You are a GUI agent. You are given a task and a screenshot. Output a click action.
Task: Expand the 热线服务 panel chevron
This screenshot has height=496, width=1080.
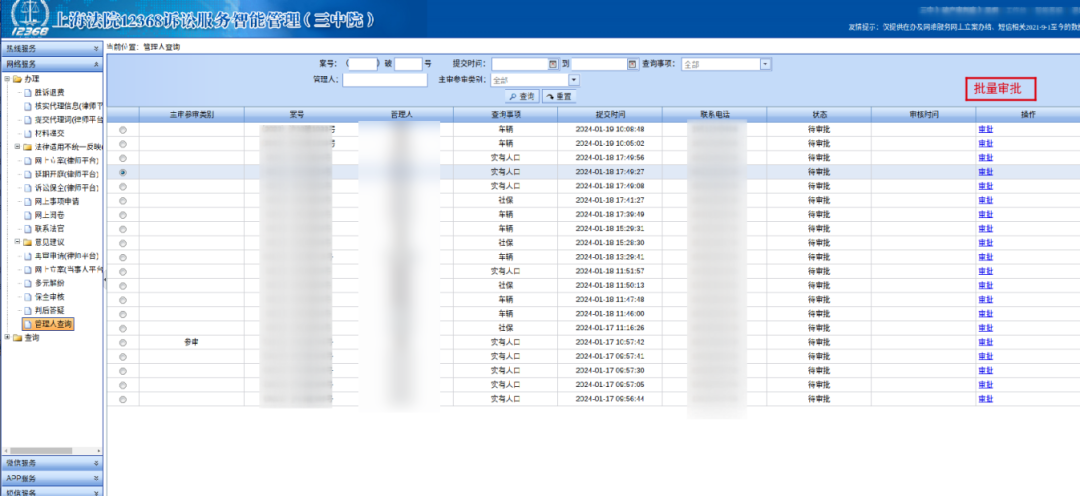96,50
